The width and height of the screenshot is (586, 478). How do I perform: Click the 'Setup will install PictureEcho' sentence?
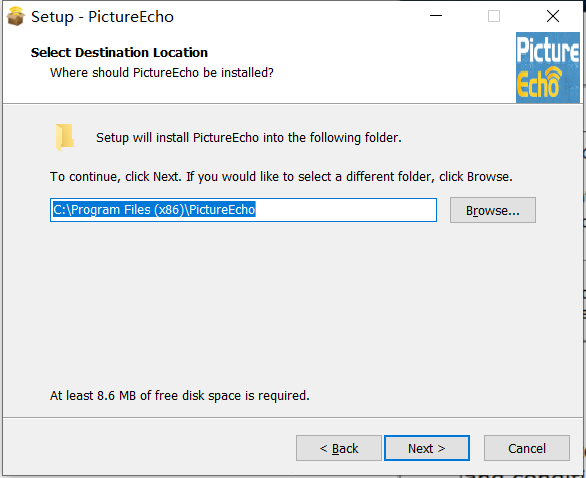click(x=249, y=138)
